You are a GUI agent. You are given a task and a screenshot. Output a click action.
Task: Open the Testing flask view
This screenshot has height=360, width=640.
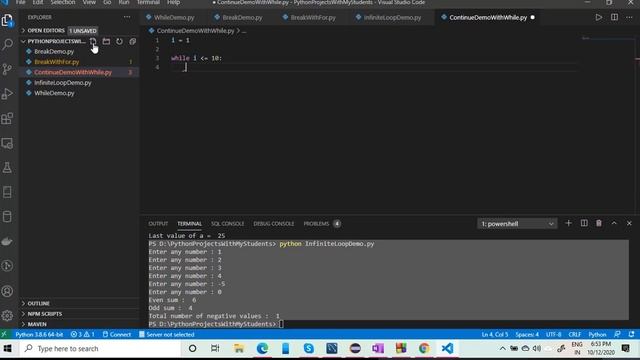(7, 168)
